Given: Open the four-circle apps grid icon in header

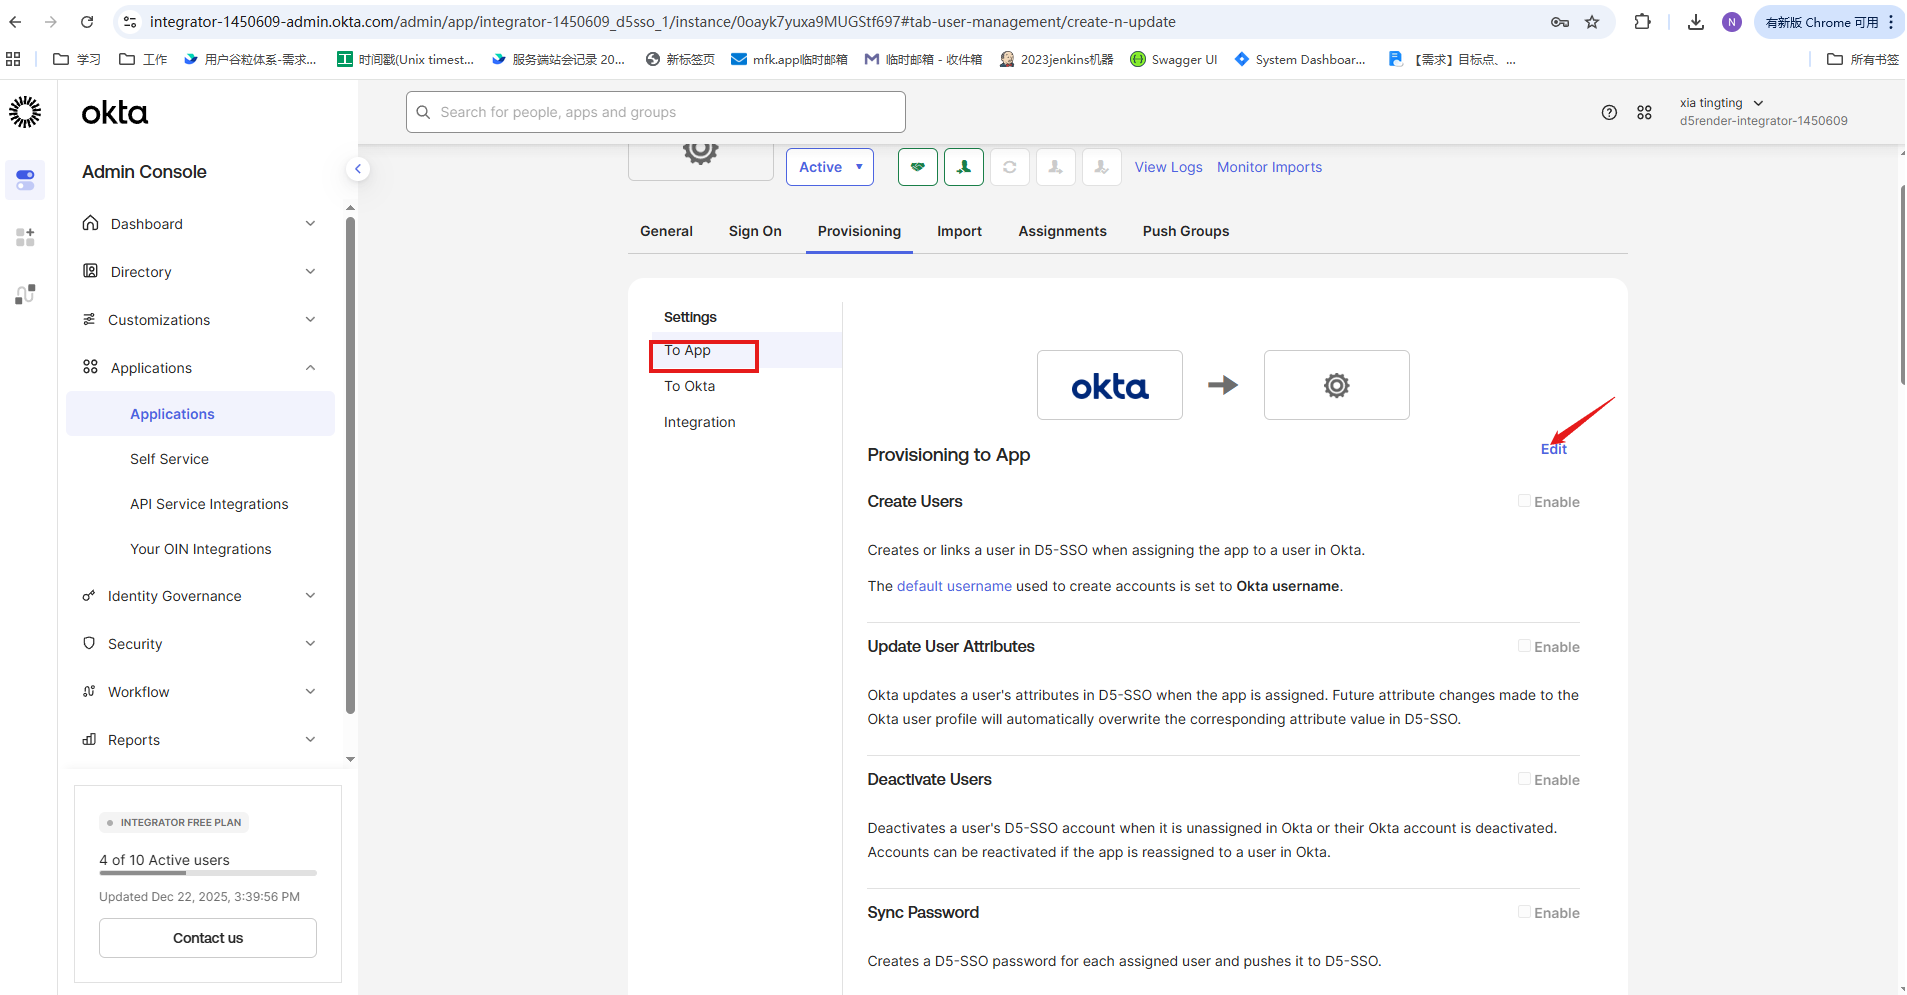Looking at the screenshot, I should [1644, 113].
